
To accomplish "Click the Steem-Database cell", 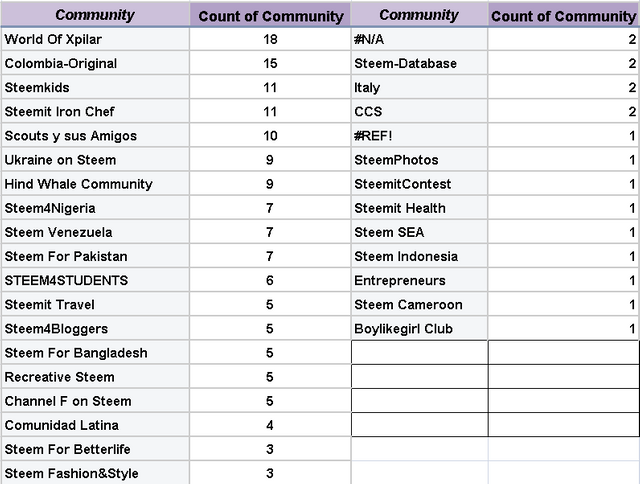I will point(419,63).
